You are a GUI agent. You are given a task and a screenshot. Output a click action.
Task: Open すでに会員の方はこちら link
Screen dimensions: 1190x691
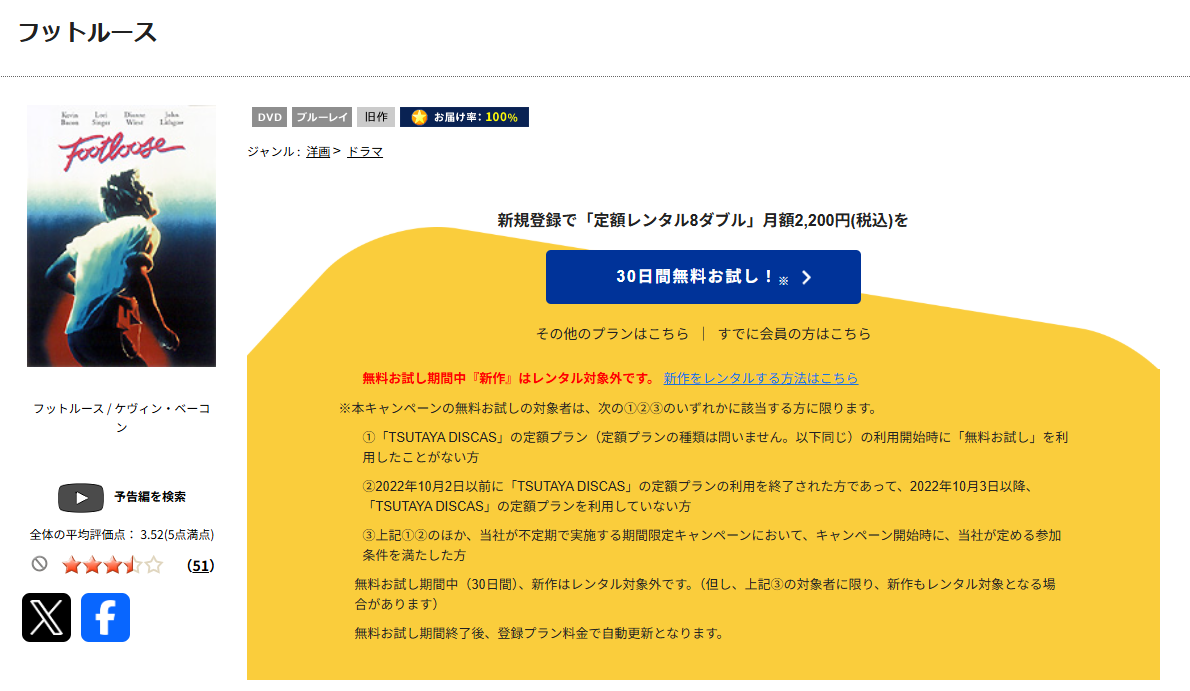pyautogui.click(x=795, y=333)
